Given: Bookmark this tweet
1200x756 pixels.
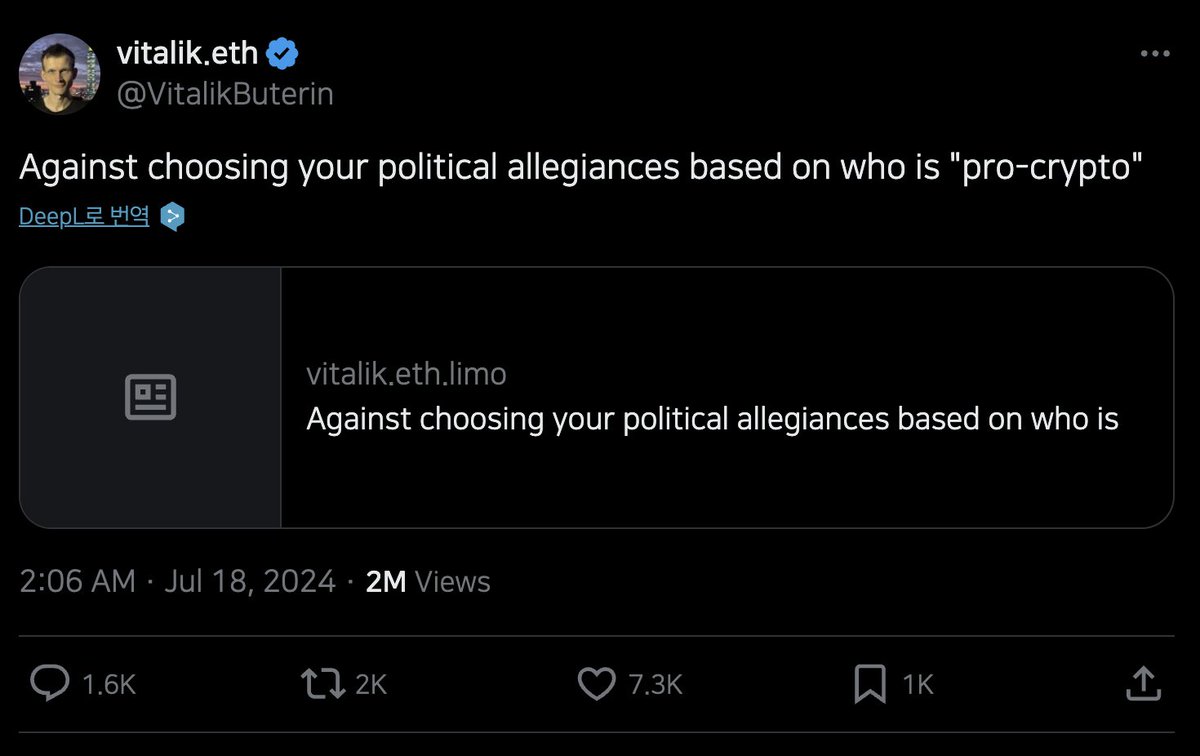Looking at the screenshot, I should [x=870, y=683].
